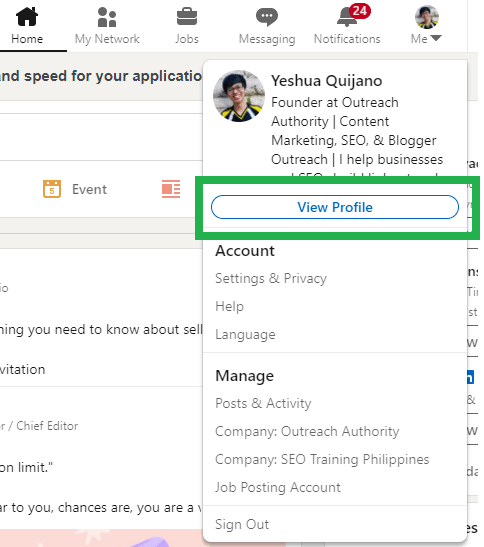Click headline 'Founder at Outreach Authority'

[x=335, y=112]
